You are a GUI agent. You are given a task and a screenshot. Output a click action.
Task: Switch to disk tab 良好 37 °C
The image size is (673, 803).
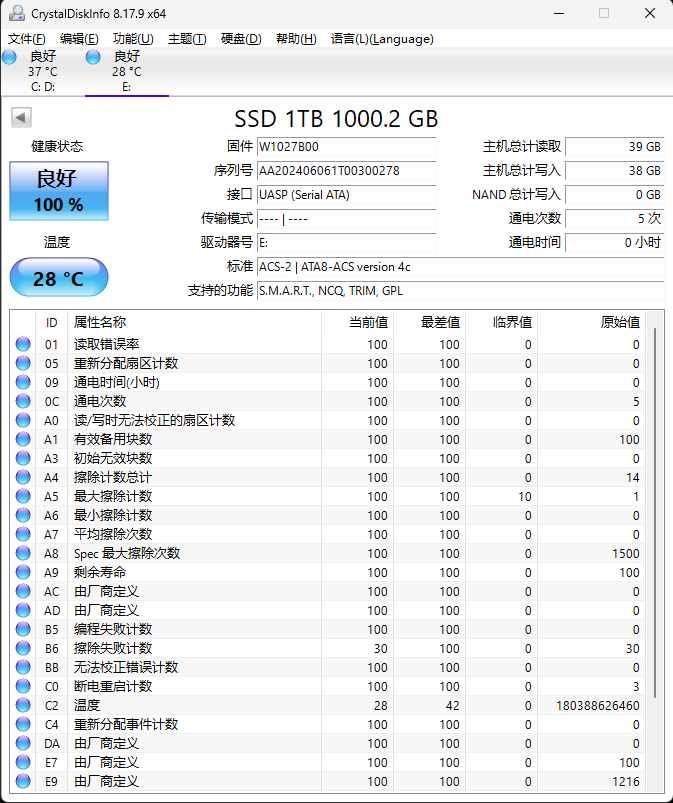(43, 71)
